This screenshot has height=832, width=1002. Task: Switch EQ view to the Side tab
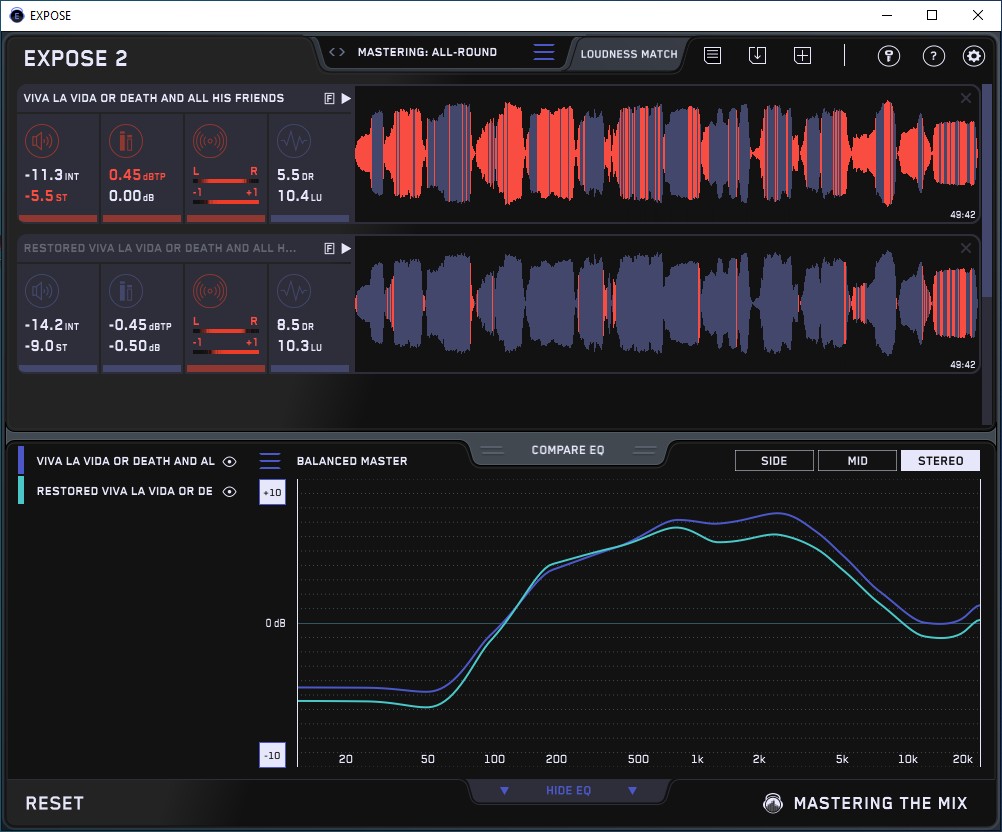774,461
